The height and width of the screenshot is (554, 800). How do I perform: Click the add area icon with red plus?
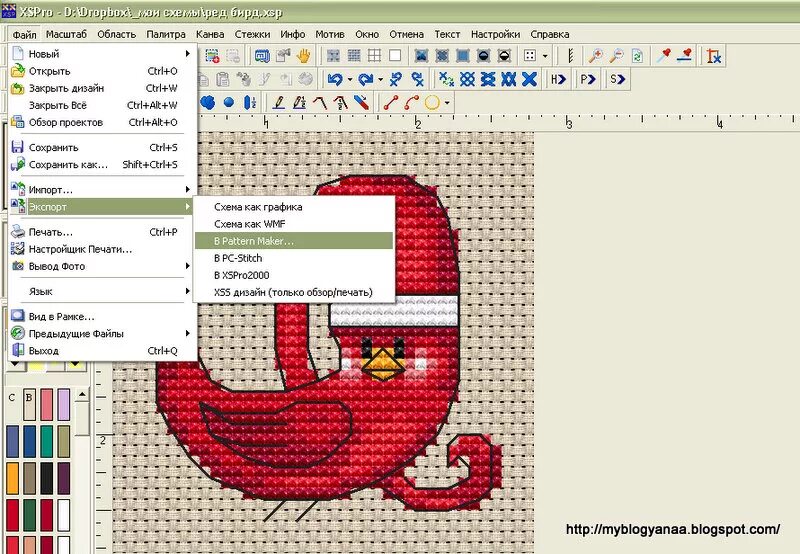coord(212,56)
